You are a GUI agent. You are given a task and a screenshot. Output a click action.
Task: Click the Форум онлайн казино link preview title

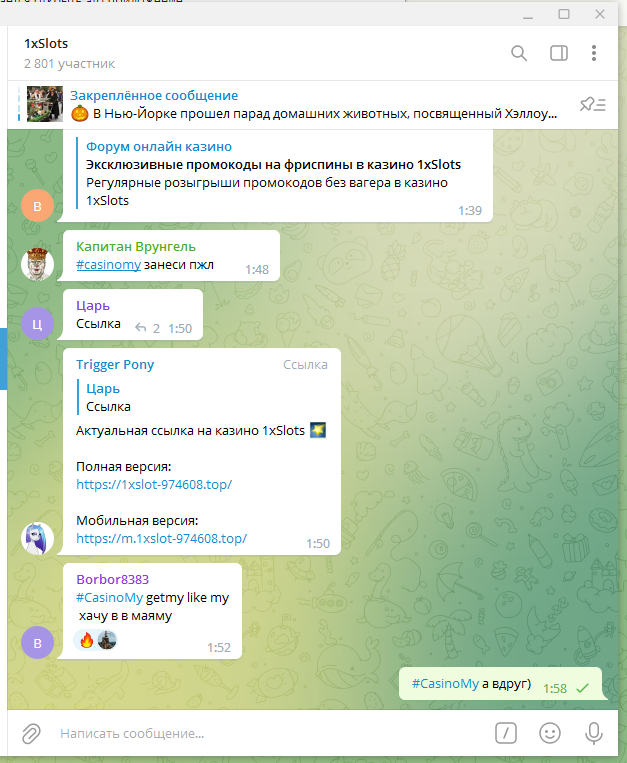point(159,146)
